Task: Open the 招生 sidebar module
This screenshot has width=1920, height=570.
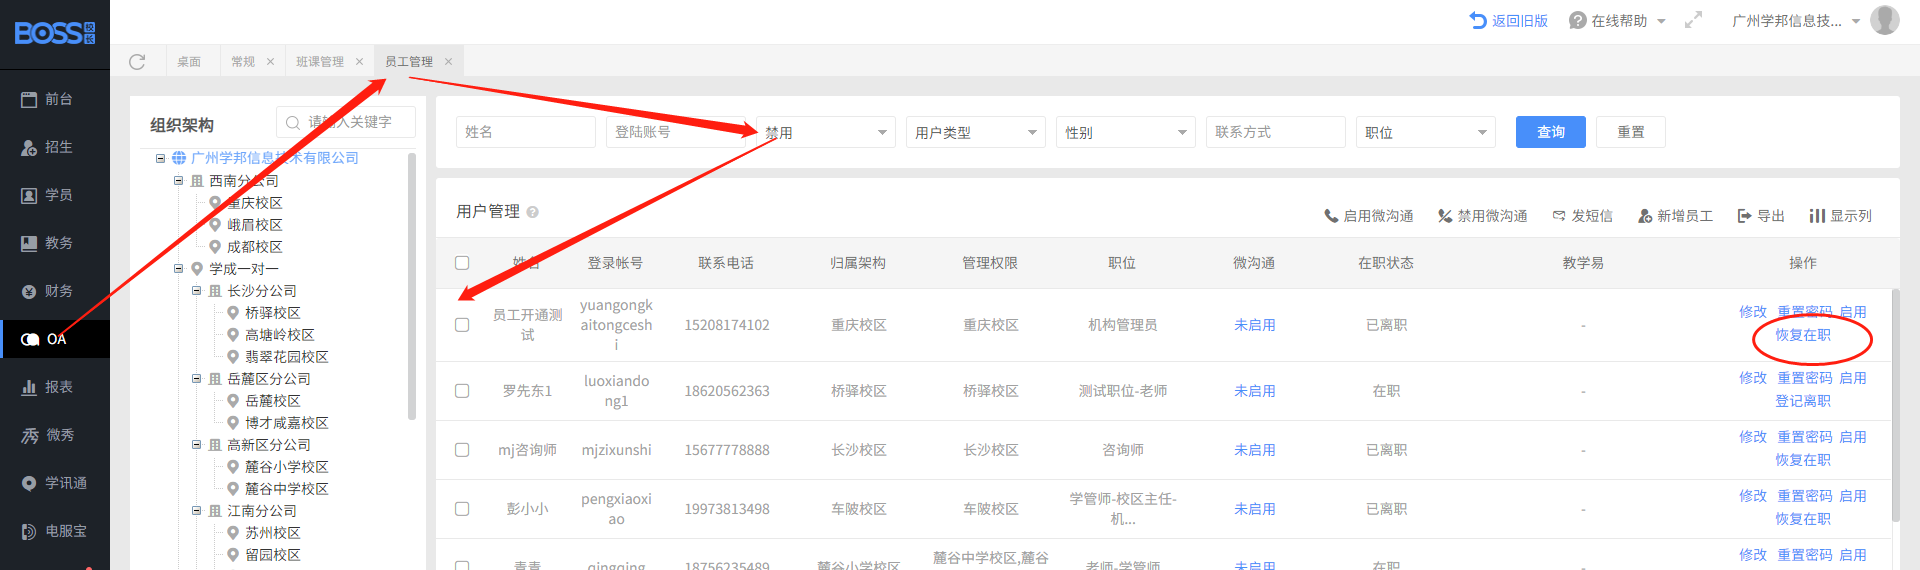Action: pos(47,147)
